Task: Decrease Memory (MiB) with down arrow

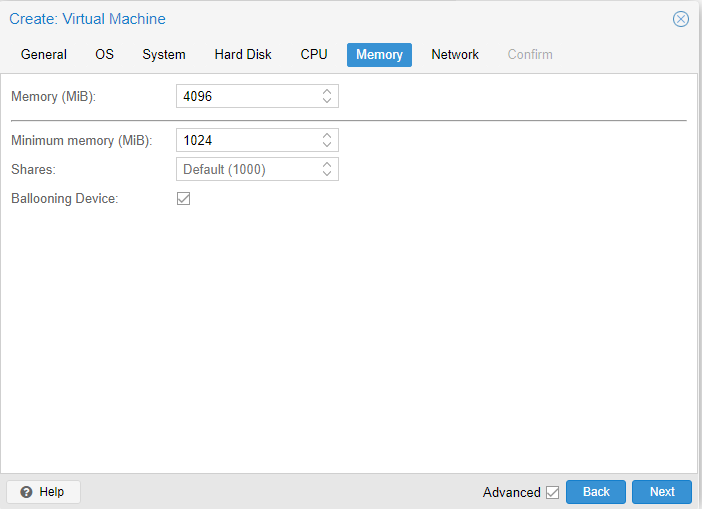Action: [327, 100]
